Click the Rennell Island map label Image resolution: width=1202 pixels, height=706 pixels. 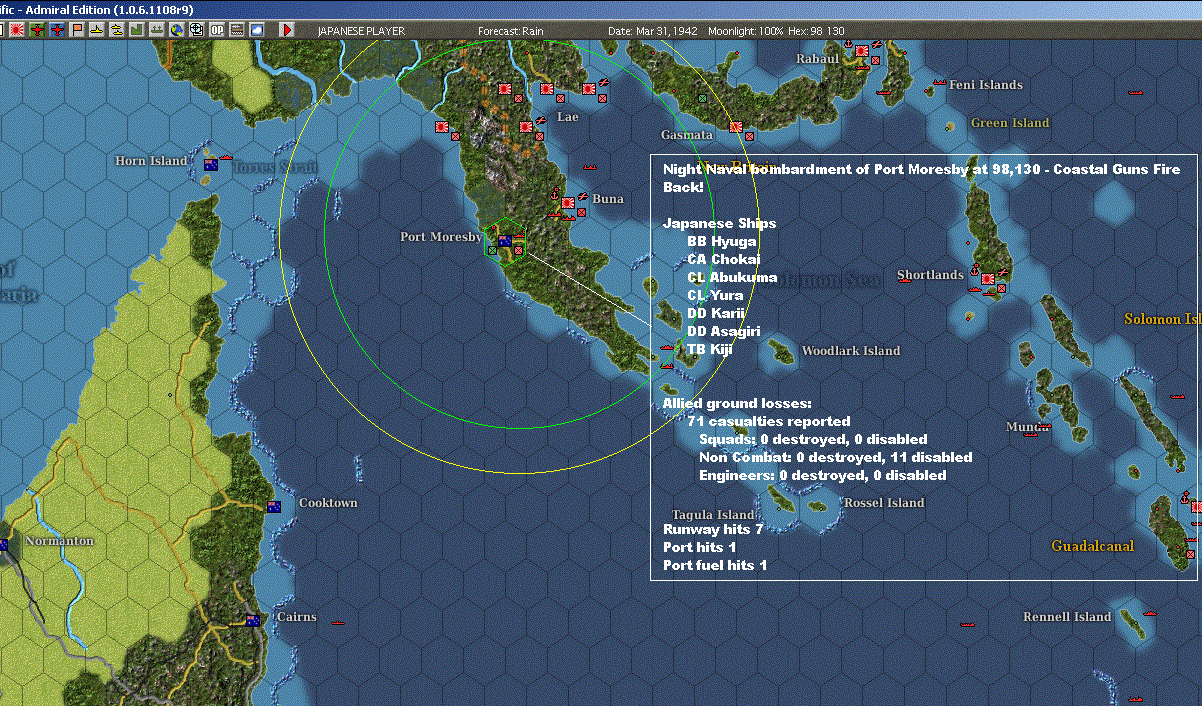point(1067,617)
